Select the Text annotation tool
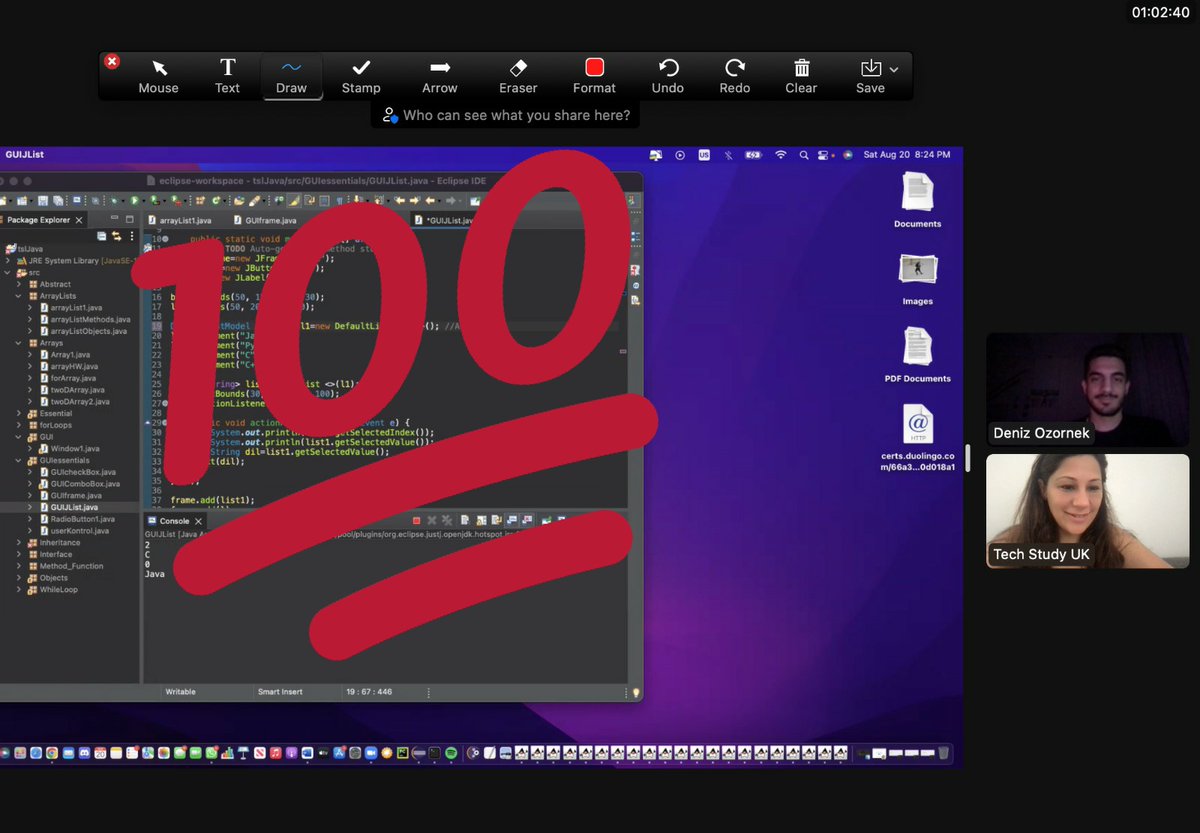This screenshot has width=1200, height=833. (x=227, y=75)
